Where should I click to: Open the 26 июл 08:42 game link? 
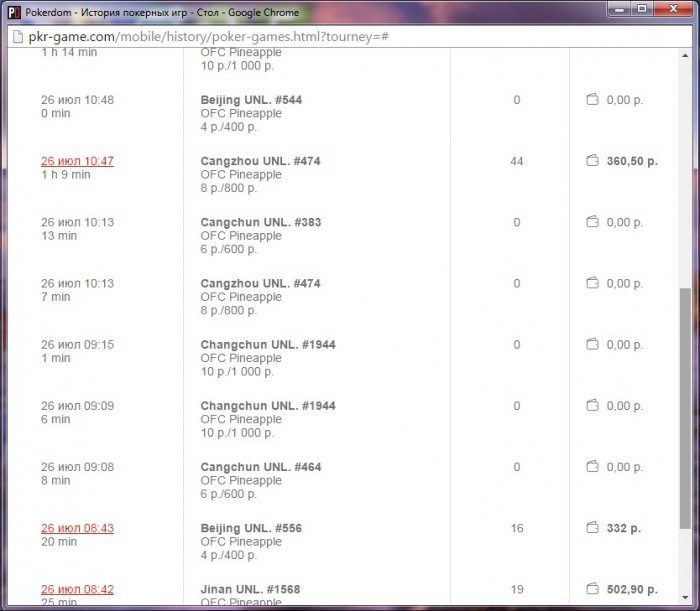(77, 589)
